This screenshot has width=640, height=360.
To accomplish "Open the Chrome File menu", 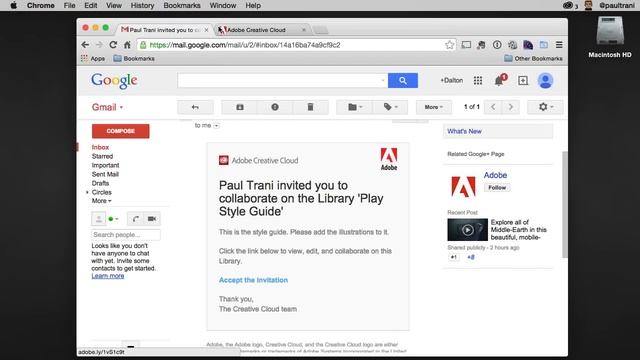I will pyautogui.click(x=69, y=5).
